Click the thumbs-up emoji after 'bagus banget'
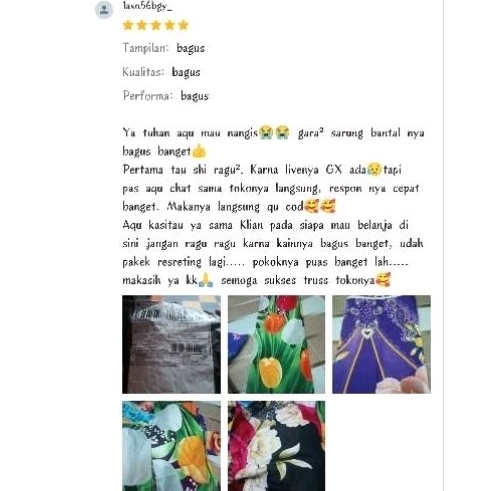The width and height of the screenshot is (491, 491). pos(199,151)
